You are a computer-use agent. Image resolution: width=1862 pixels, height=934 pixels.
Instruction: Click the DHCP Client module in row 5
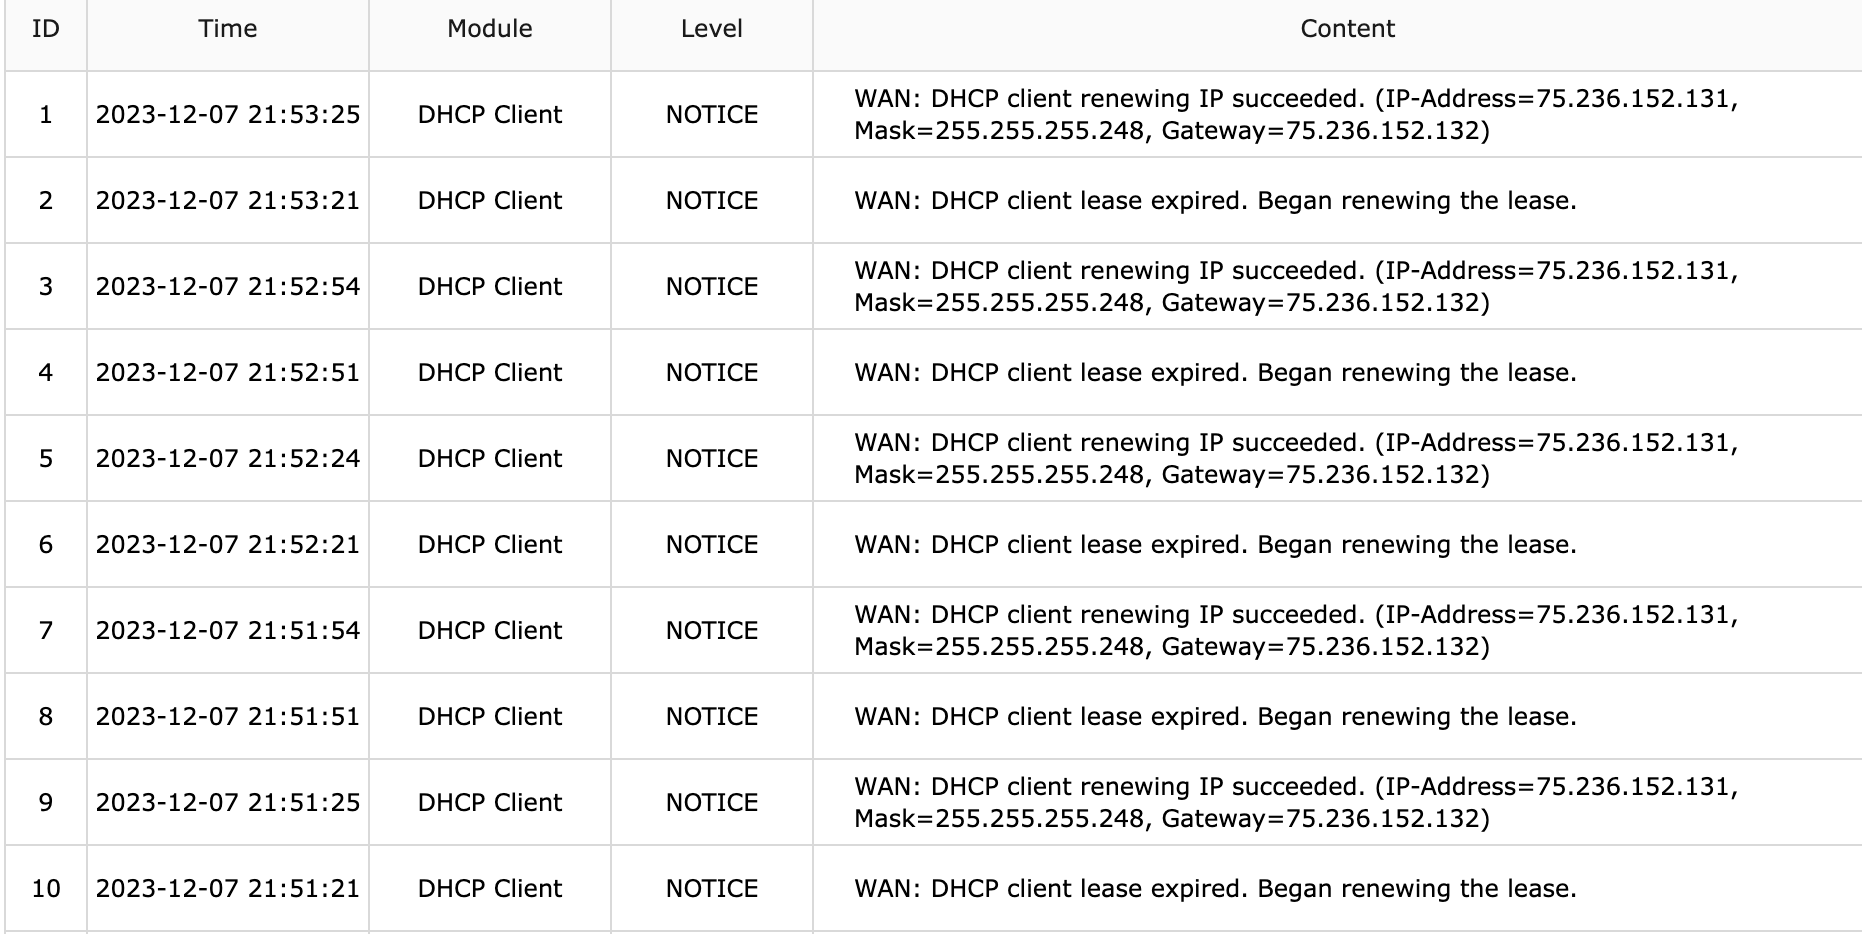point(490,459)
